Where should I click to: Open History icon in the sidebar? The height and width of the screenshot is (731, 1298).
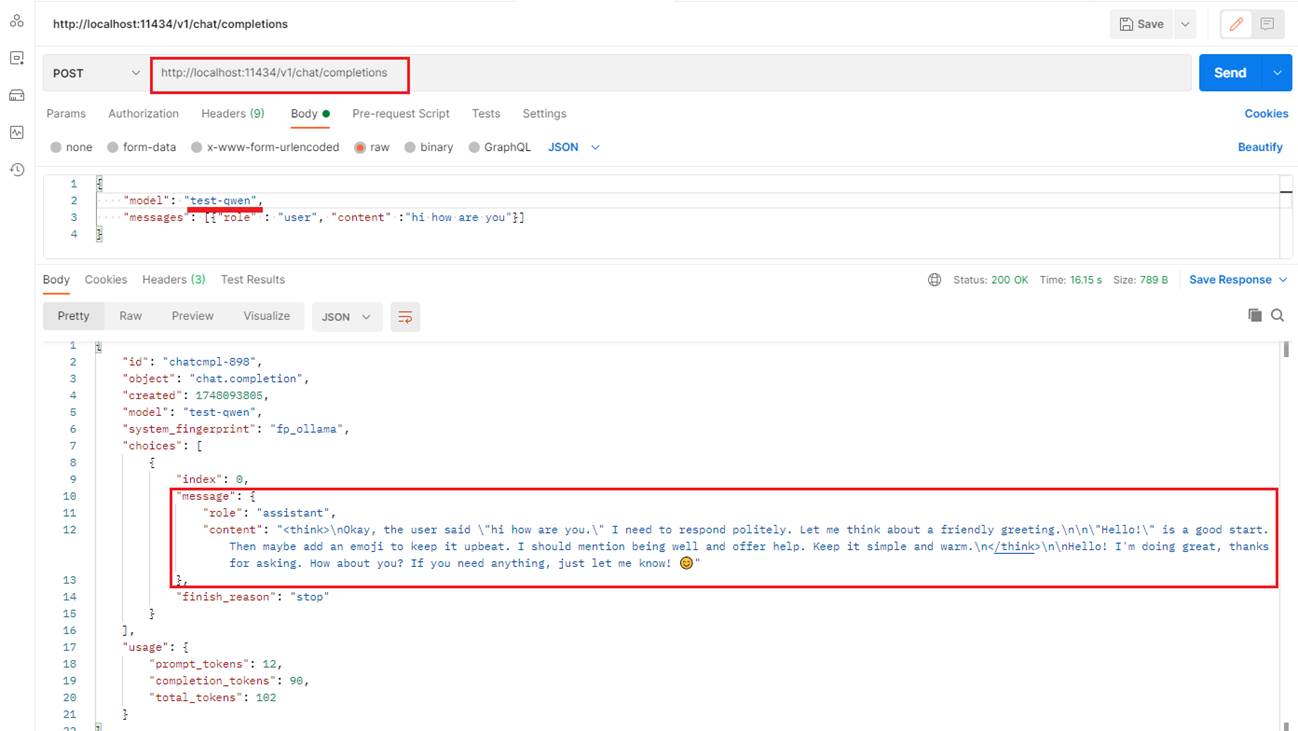[x=16, y=169]
